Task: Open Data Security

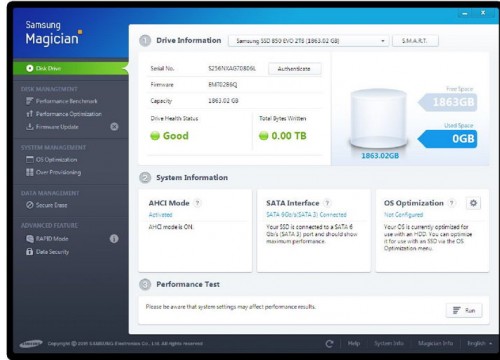Action: pyautogui.click(x=53, y=252)
